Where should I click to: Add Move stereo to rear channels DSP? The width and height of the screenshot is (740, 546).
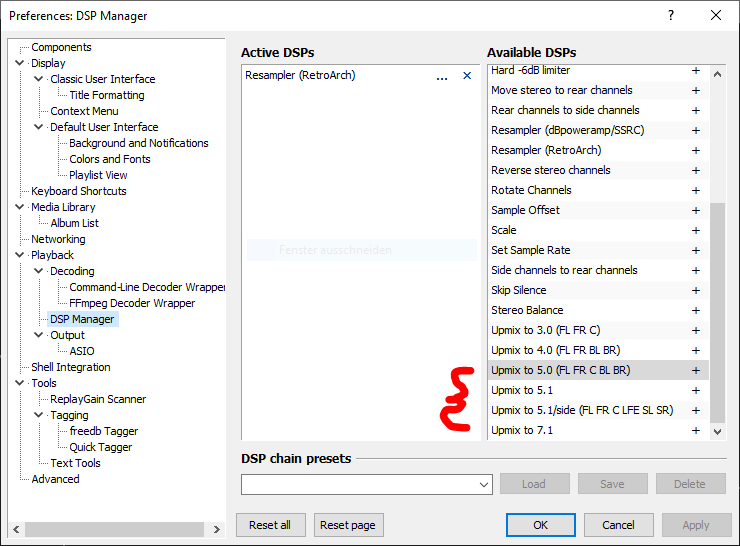coord(695,90)
